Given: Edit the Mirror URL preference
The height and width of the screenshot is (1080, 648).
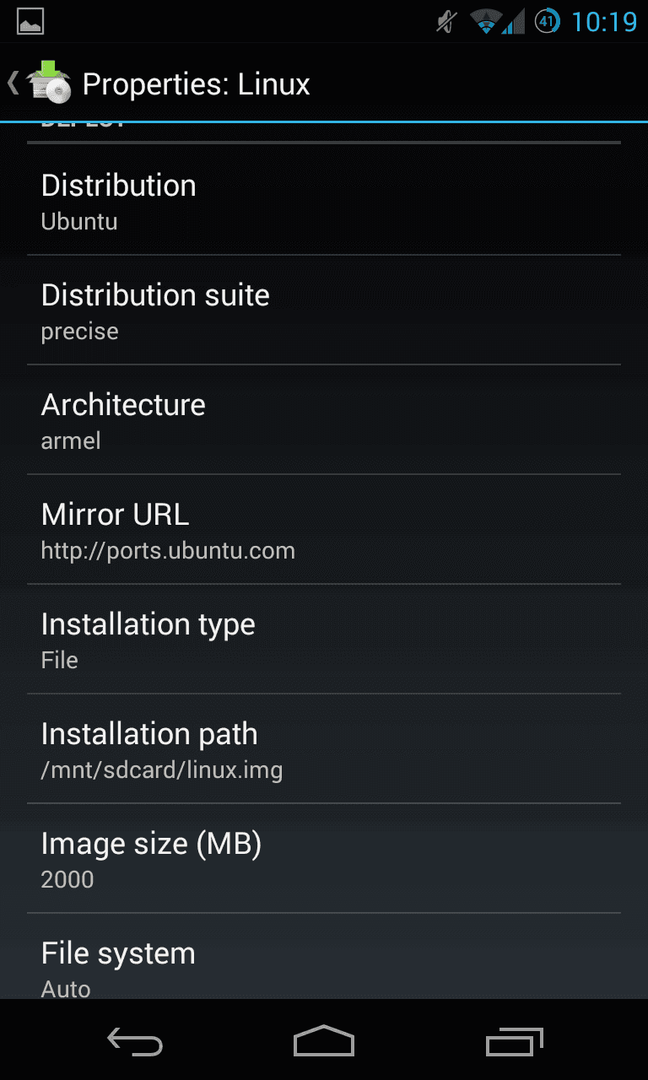Looking at the screenshot, I should click(324, 529).
